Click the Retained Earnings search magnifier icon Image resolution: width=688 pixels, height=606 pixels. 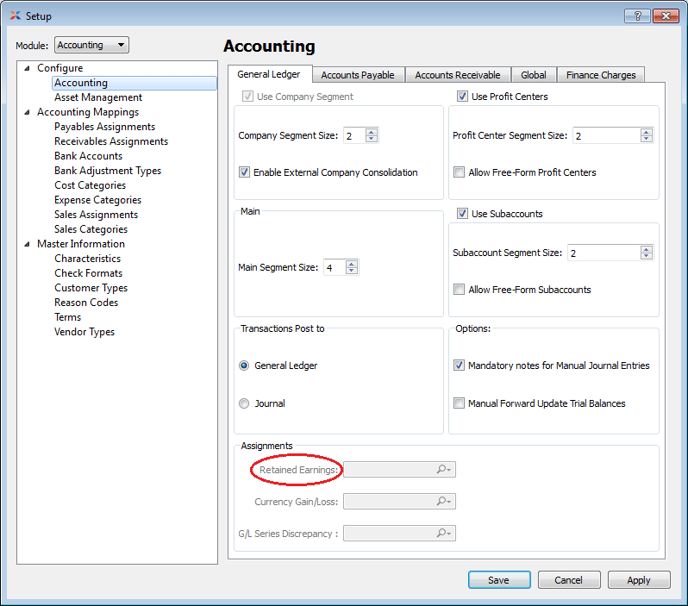coord(443,470)
